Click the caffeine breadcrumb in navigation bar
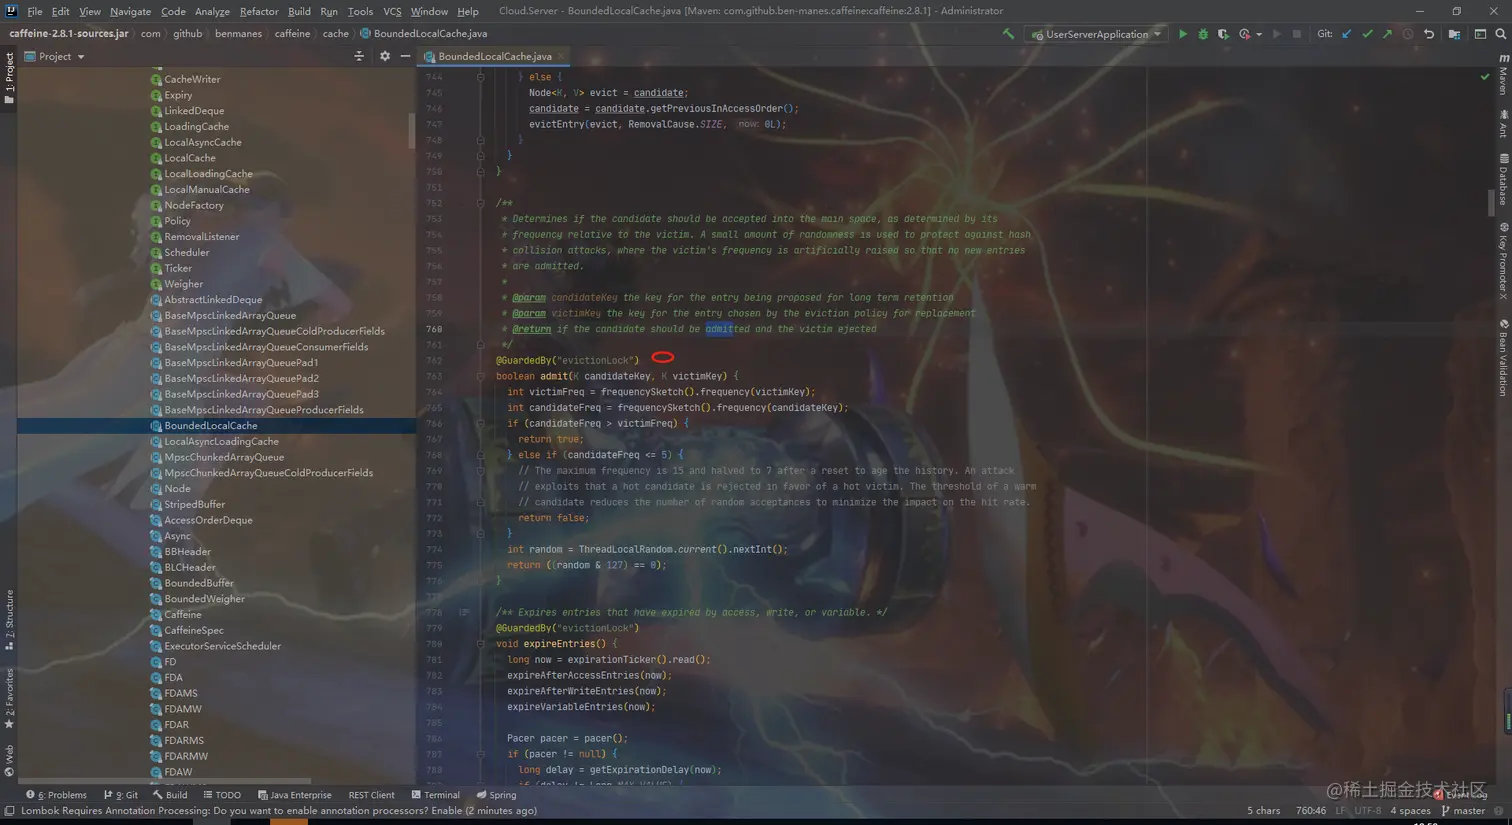This screenshot has width=1512, height=825. (x=292, y=33)
